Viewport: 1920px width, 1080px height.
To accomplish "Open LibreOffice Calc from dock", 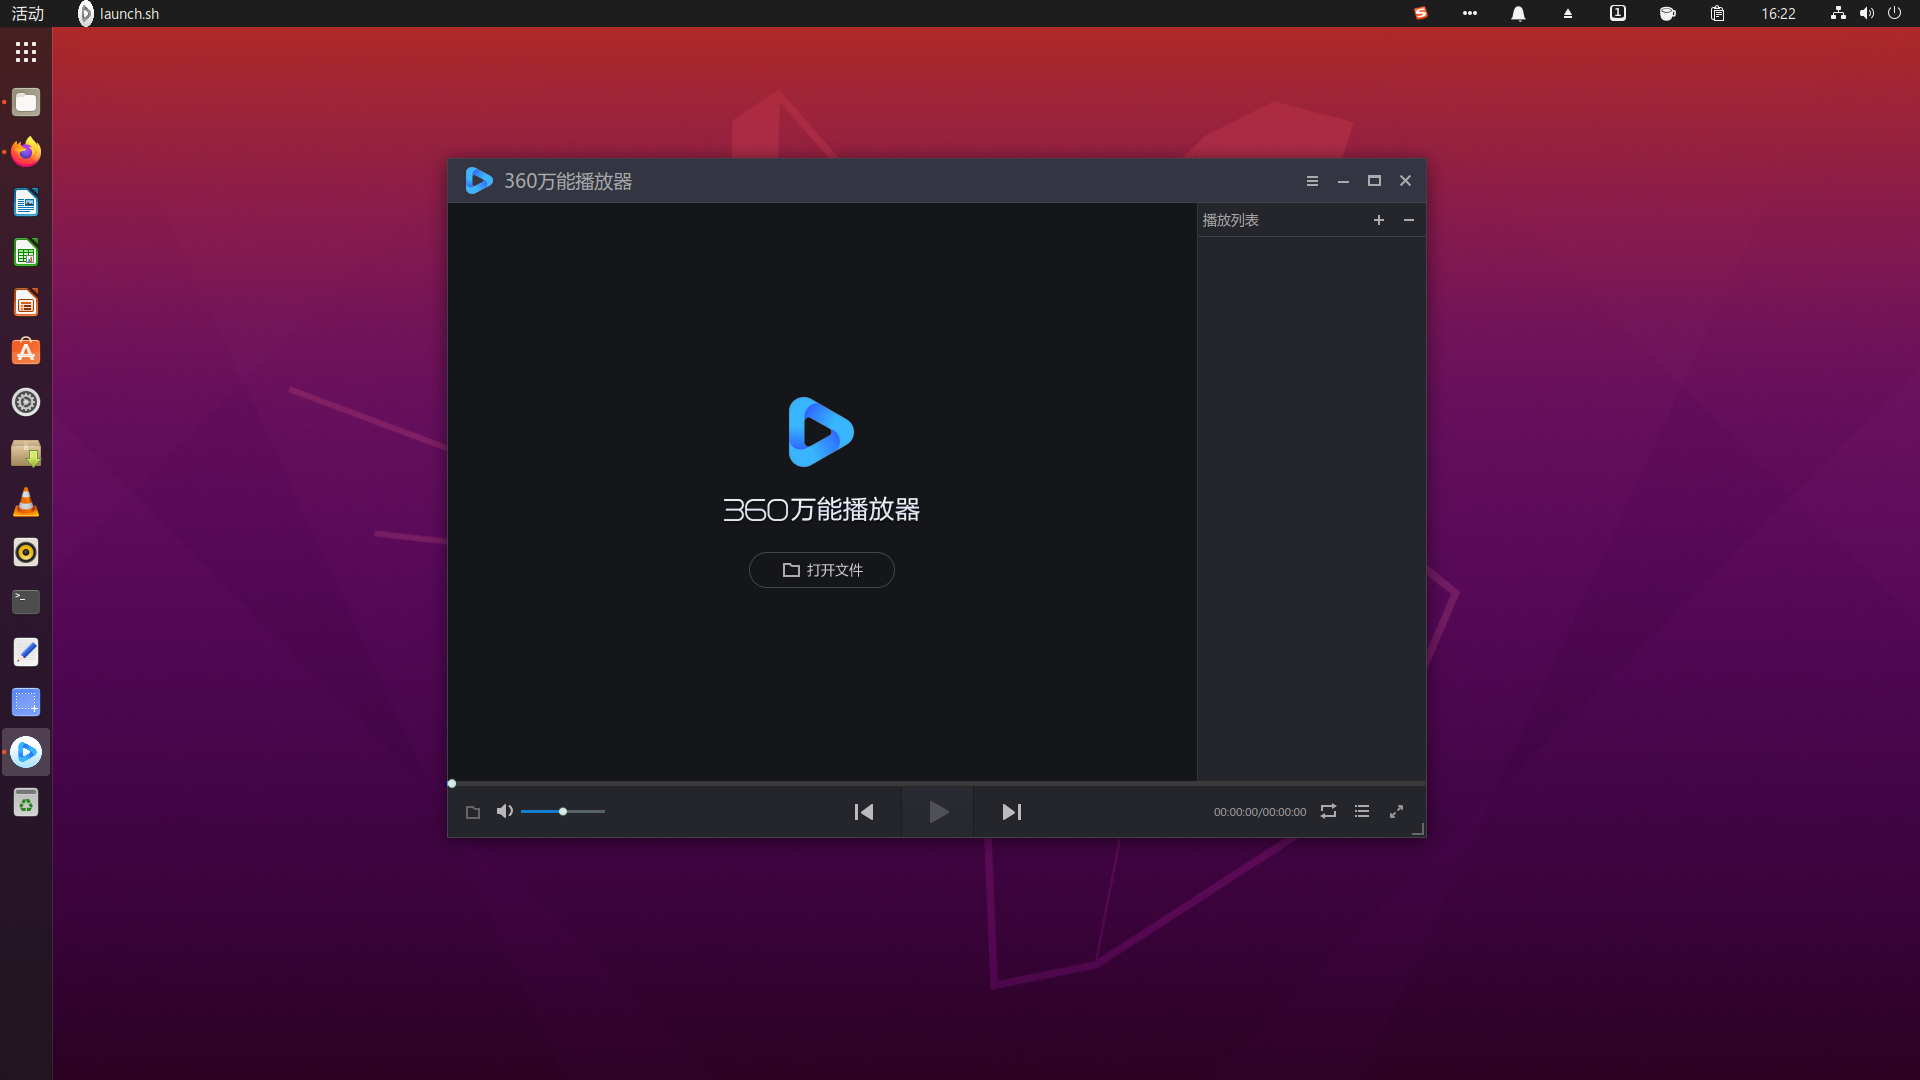I will point(26,252).
